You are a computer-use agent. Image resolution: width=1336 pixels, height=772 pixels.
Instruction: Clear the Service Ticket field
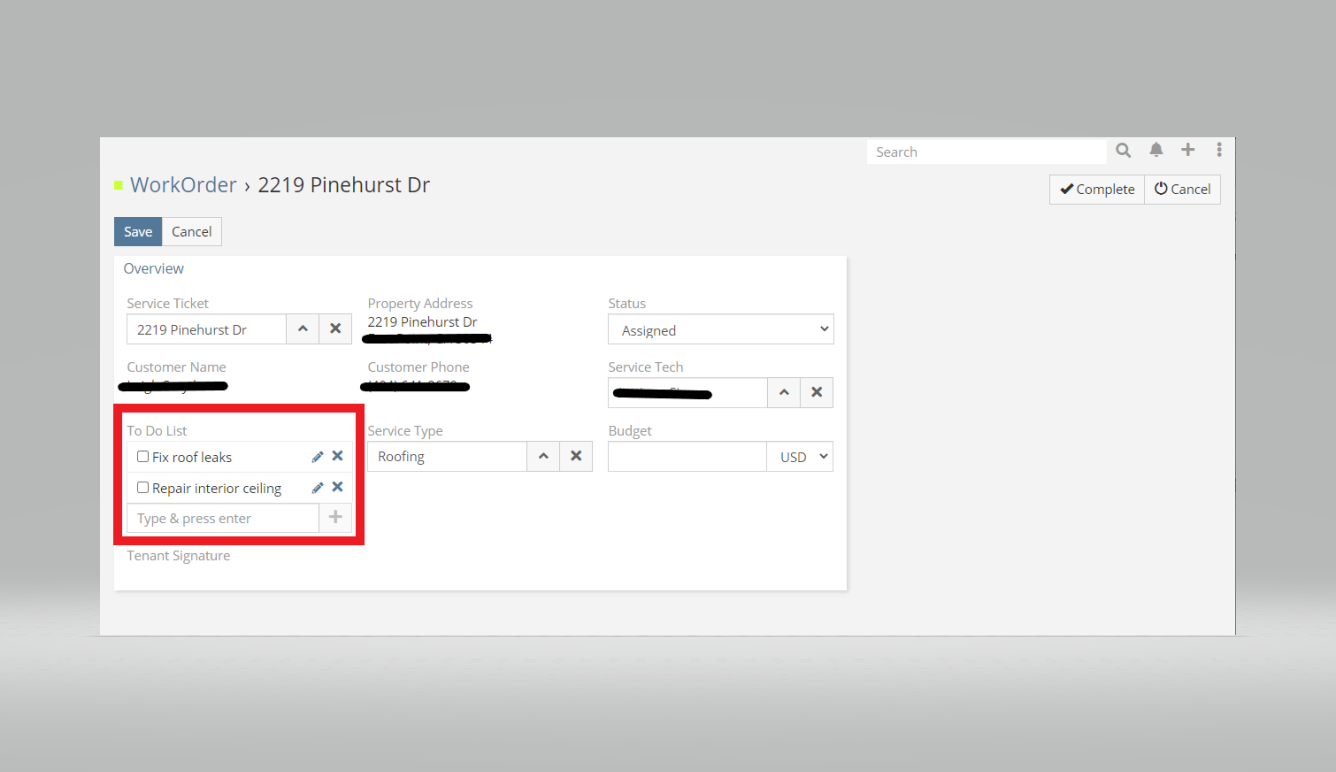point(335,329)
